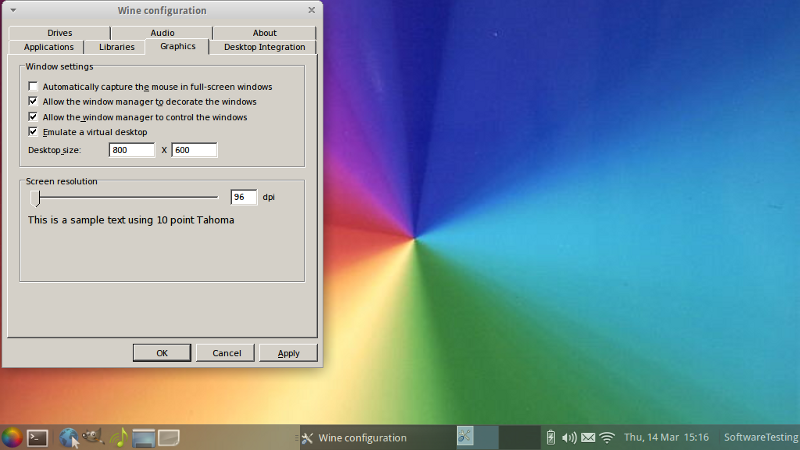Select the Applications tab
This screenshot has width=800, height=450.
pos(48,47)
